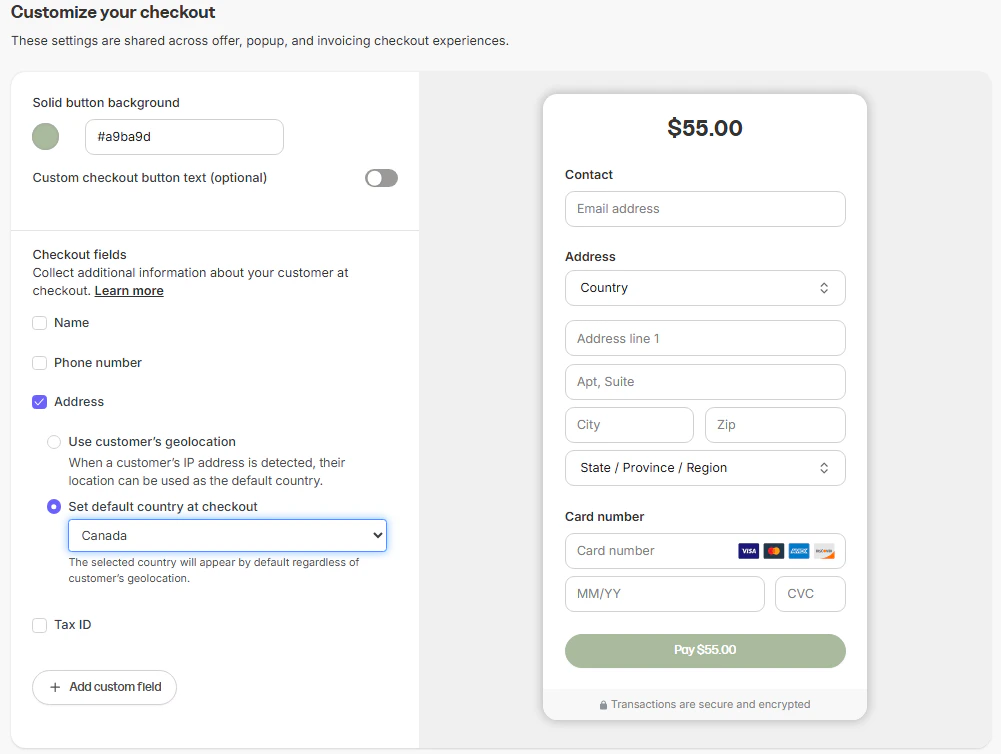Check the Tax ID checkbox

coord(40,625)
